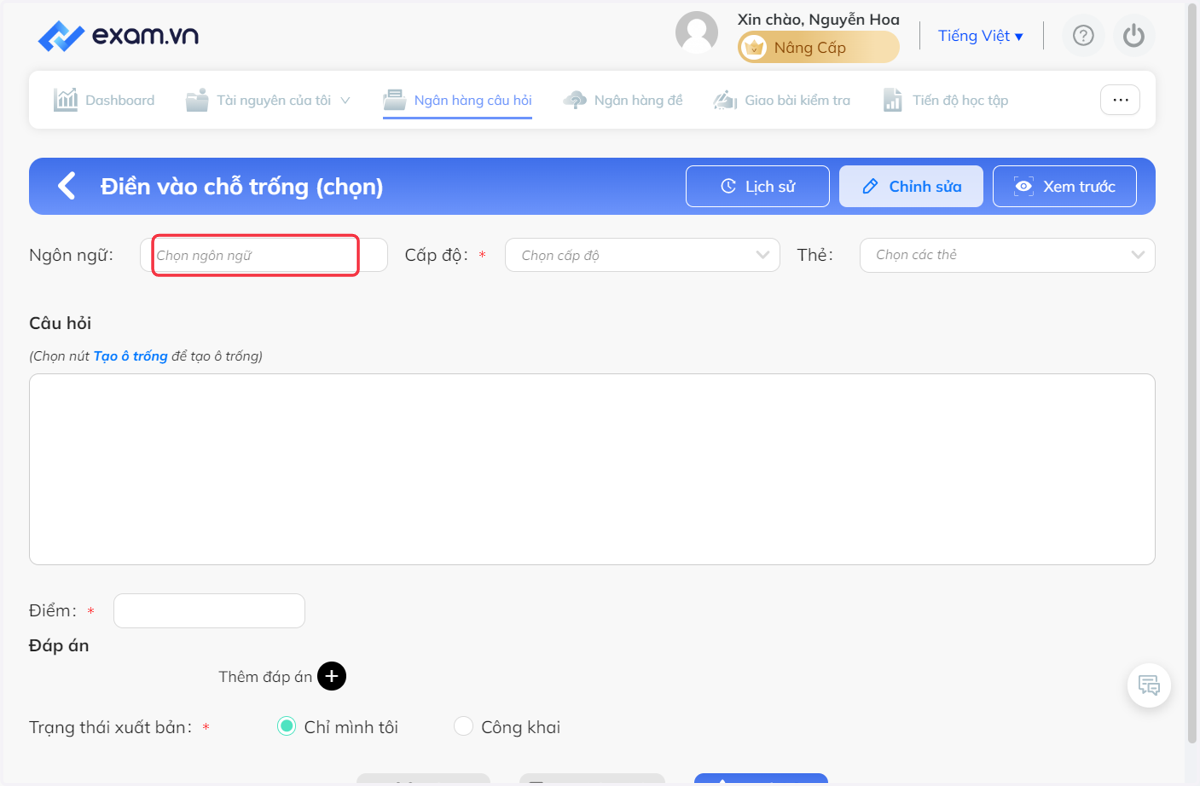Click the Tạo ô trống link

(130, 356)
